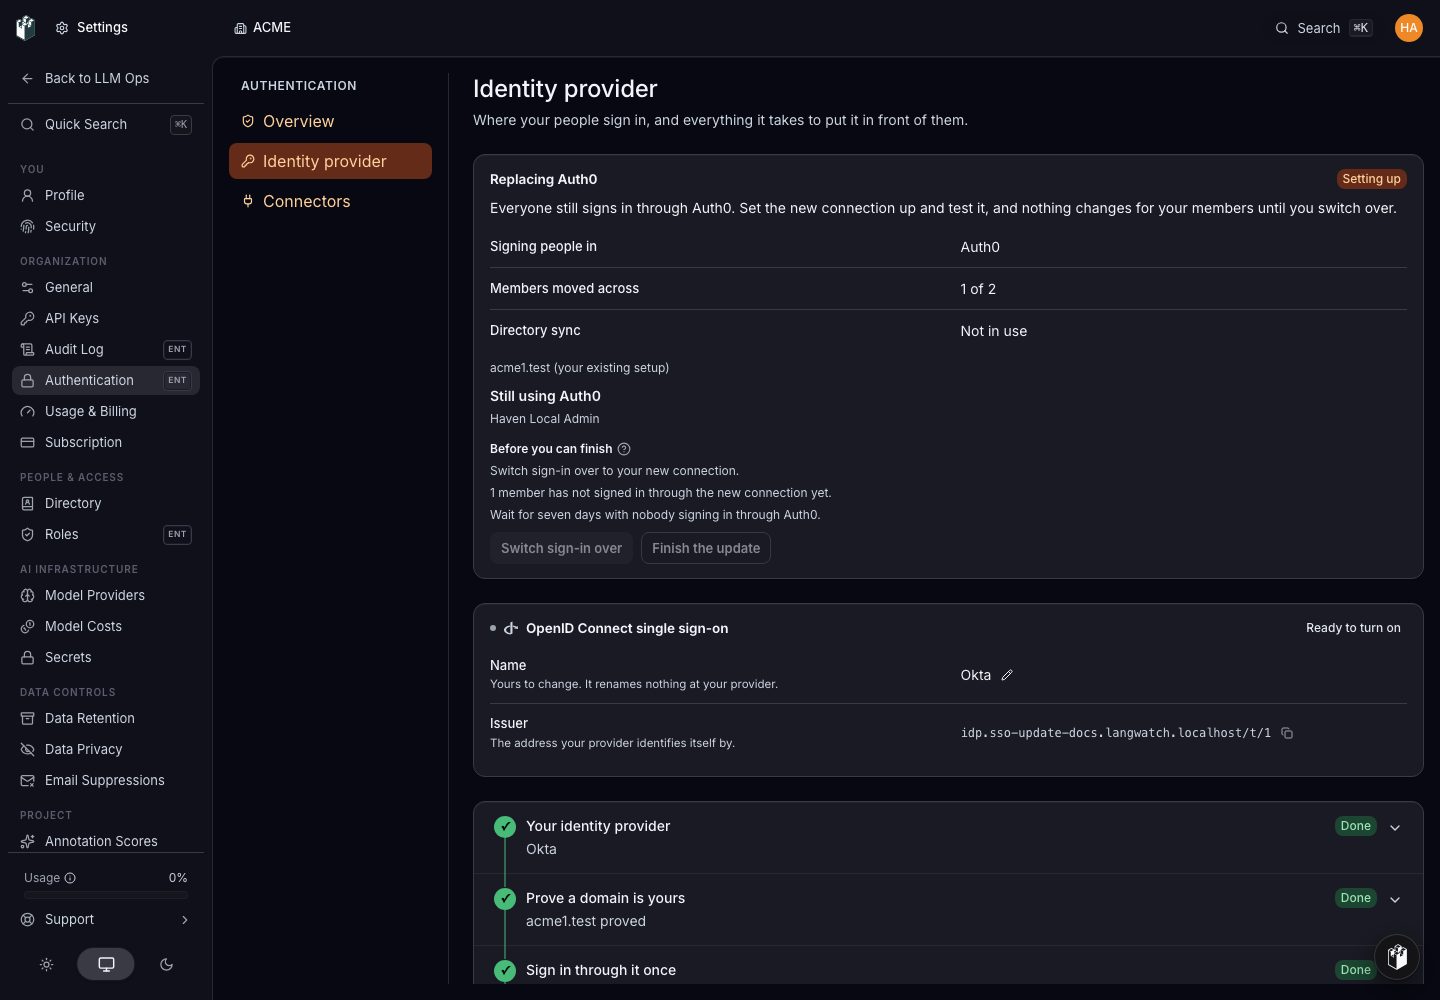Viewport: 1440px width, 1000px height.
Task: Click the Data Privacy eye-off icon
Action: [x=28, y=749]
